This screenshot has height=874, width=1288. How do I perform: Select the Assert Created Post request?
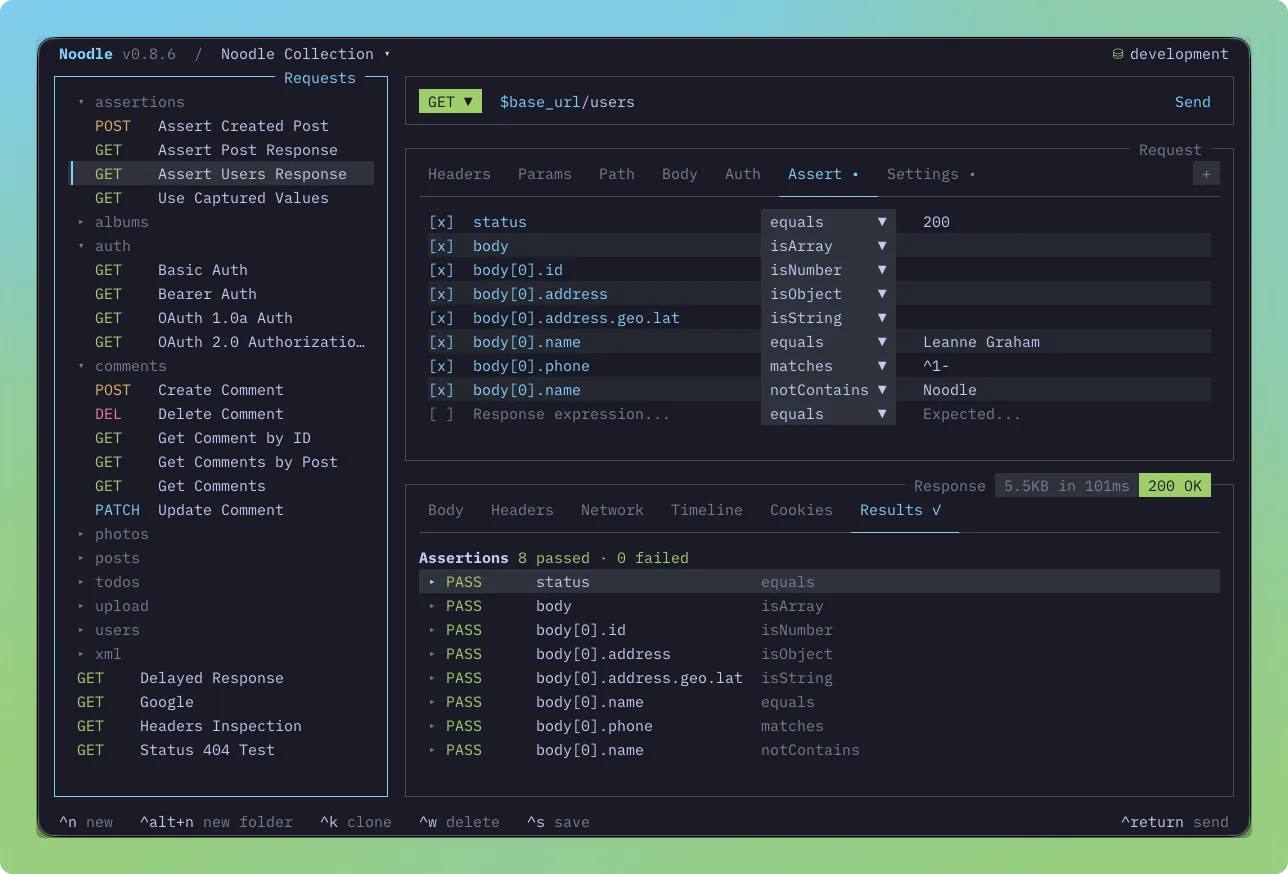[x=221, y=126]
